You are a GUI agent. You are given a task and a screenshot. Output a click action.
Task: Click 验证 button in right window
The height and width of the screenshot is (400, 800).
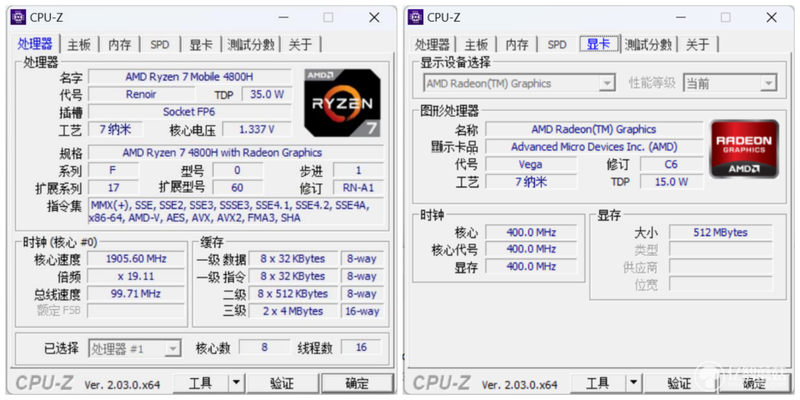click(679, 383)
